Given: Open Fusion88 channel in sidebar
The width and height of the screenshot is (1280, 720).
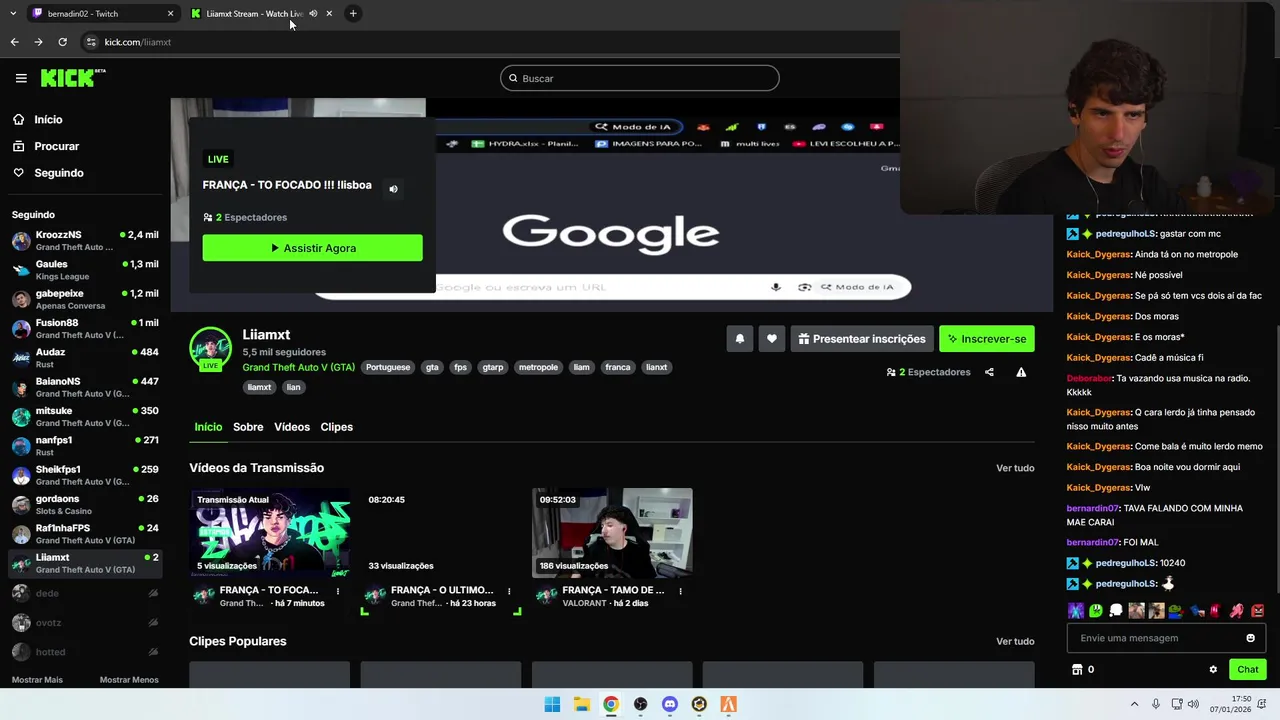Looking at the screenshot, I should [x=85, y=329].
